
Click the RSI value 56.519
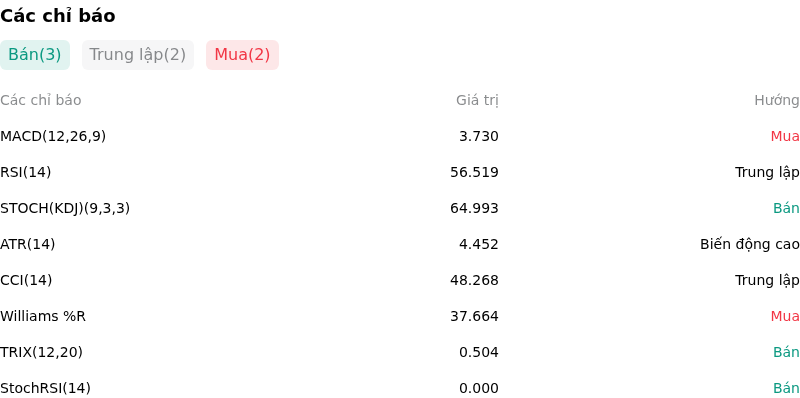point(474,172)
